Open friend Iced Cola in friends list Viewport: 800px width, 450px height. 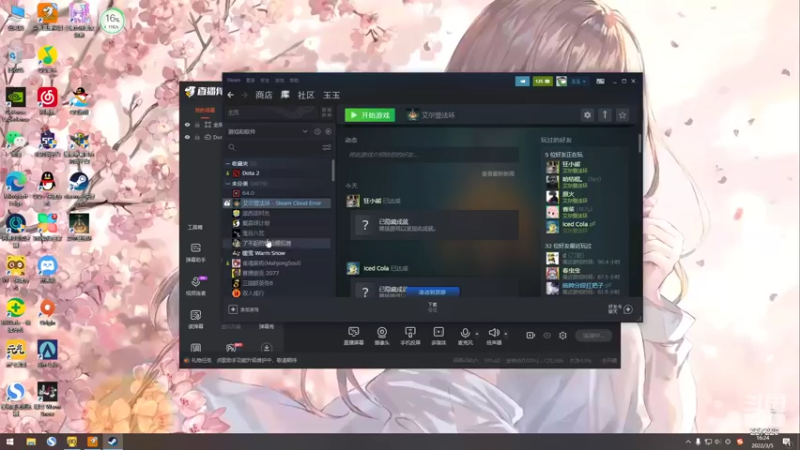[x=574, y=224]
